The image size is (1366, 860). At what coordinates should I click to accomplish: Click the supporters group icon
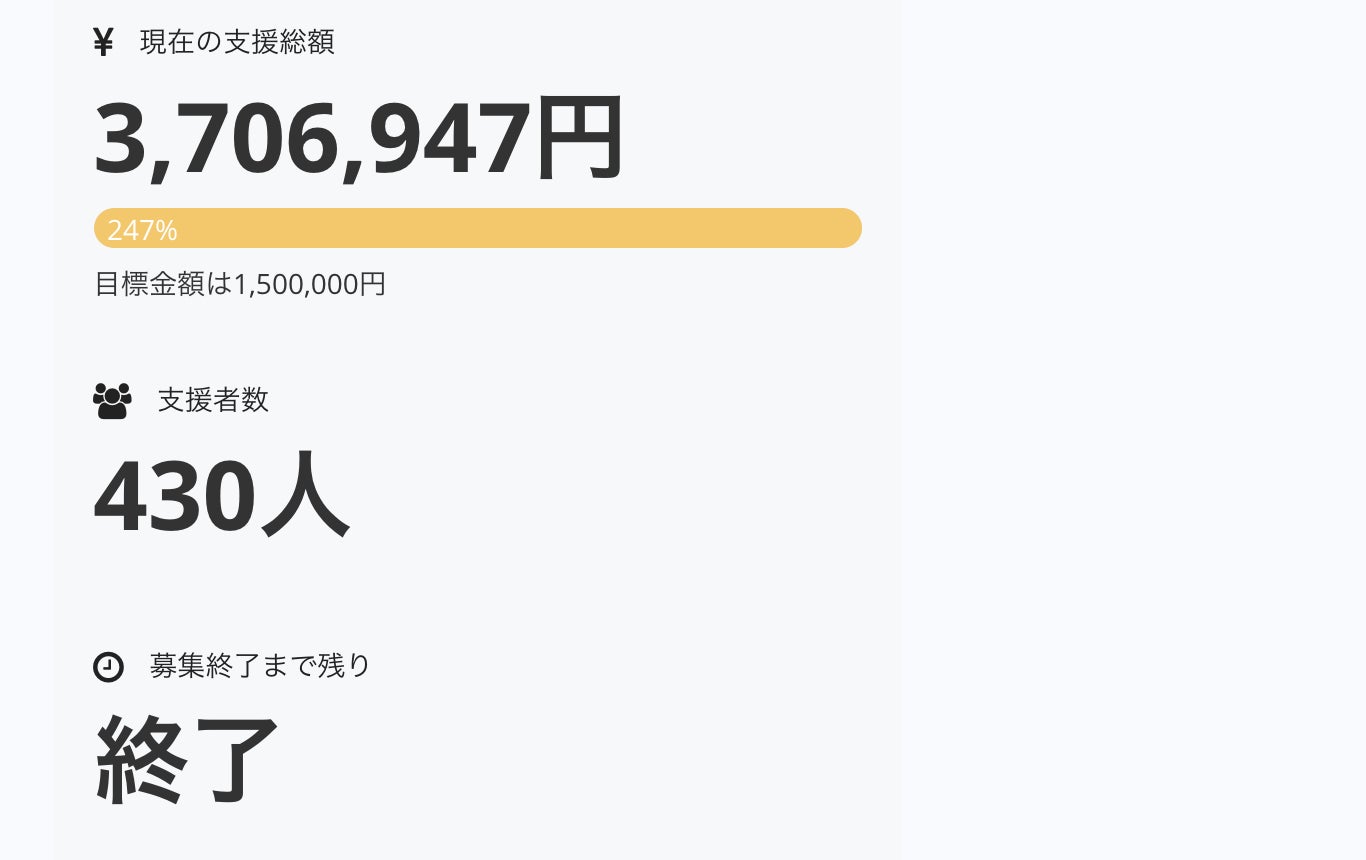pyautogui.click(x=112, y=400)
